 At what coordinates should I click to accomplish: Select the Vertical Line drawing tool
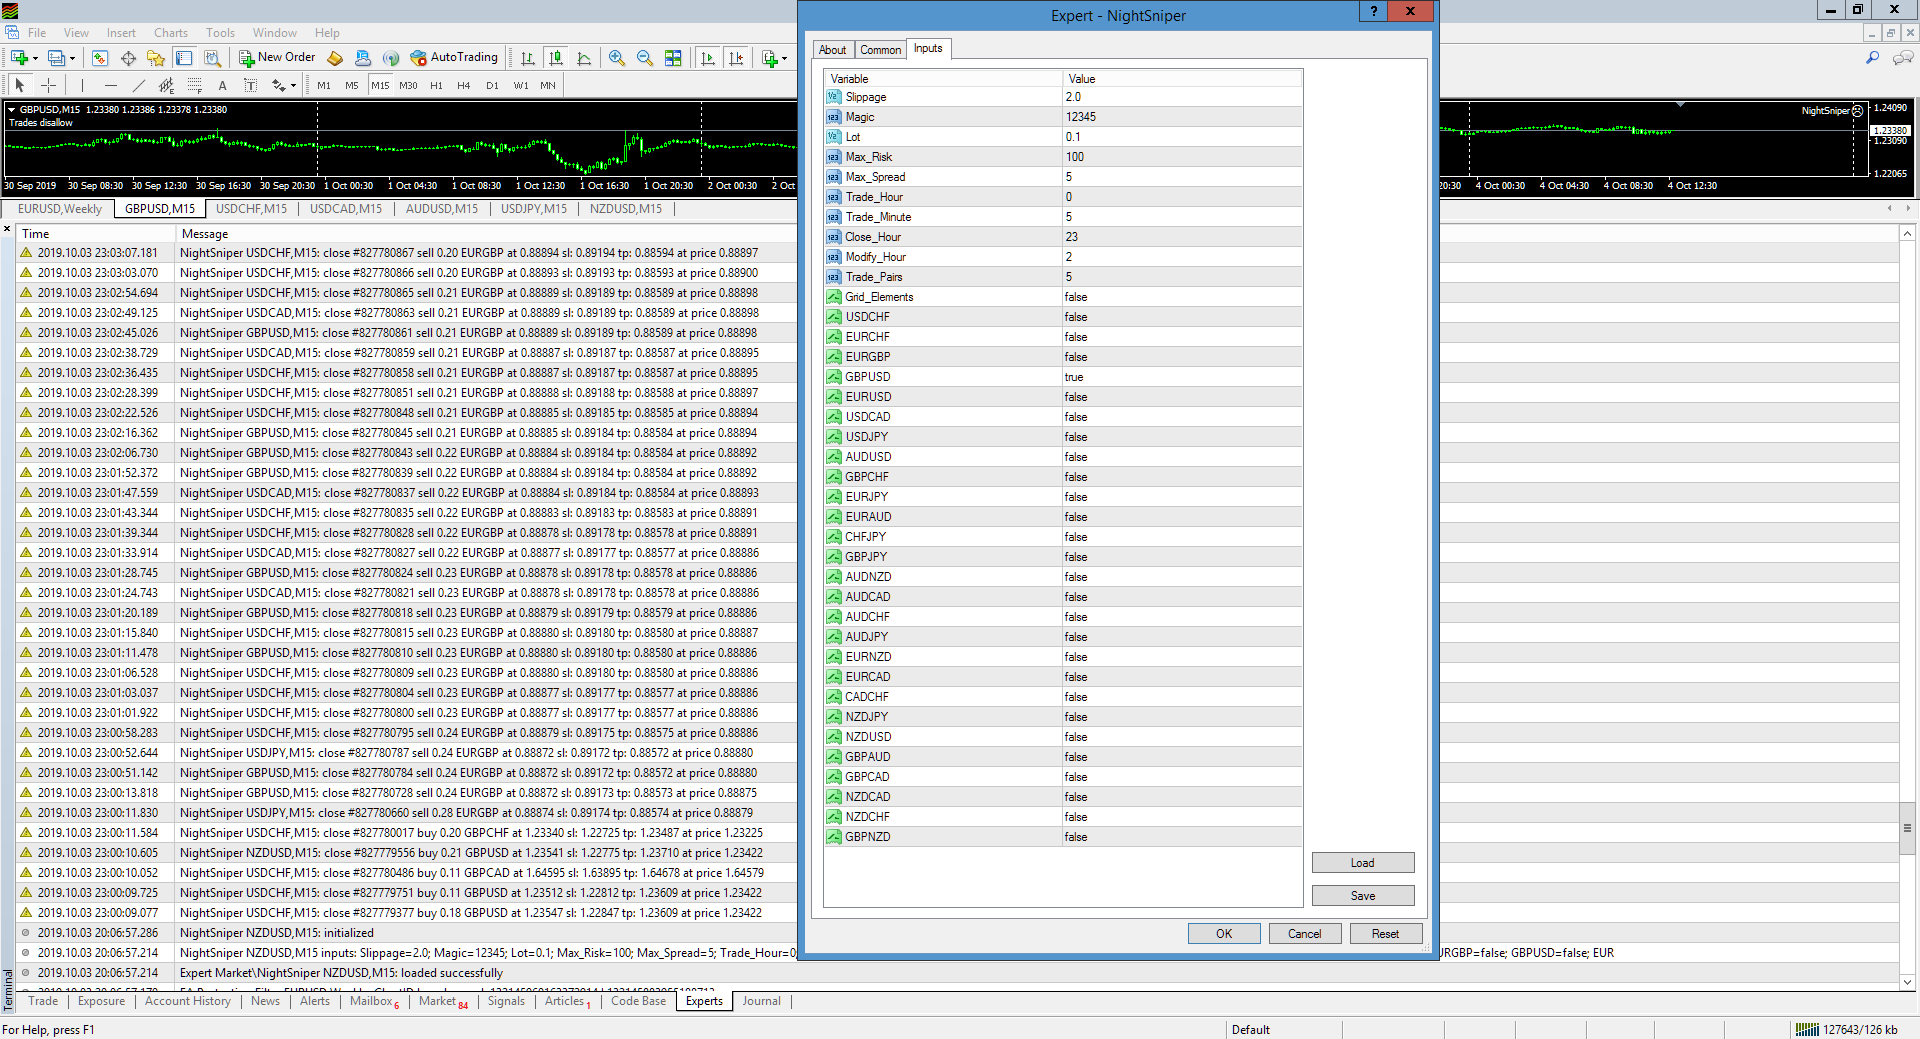[x=82, y=85]
